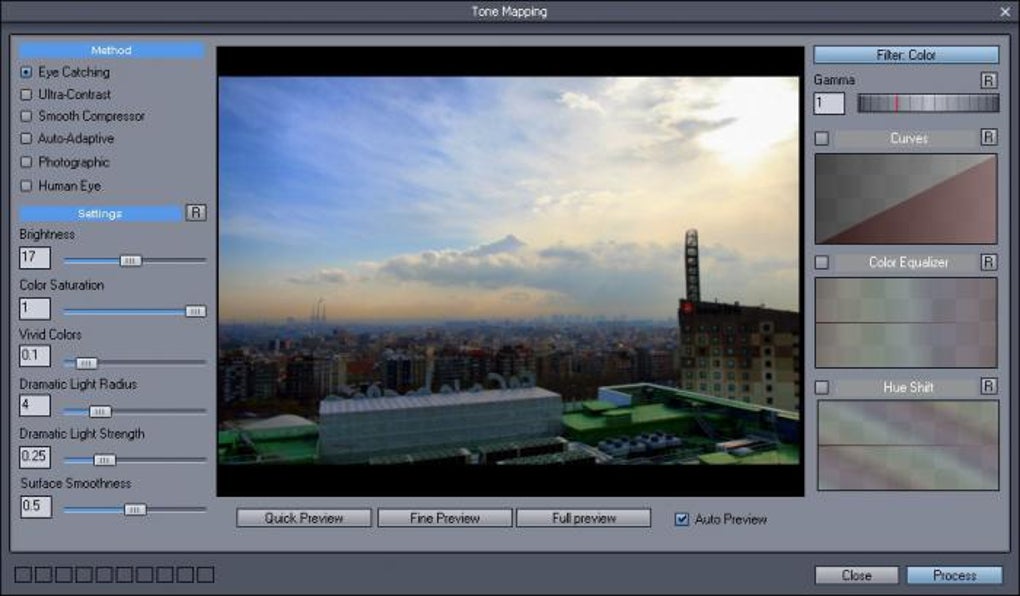Reset Gamma using its R button
Viewport: 1020px width, 596px height.
point(988,80)
